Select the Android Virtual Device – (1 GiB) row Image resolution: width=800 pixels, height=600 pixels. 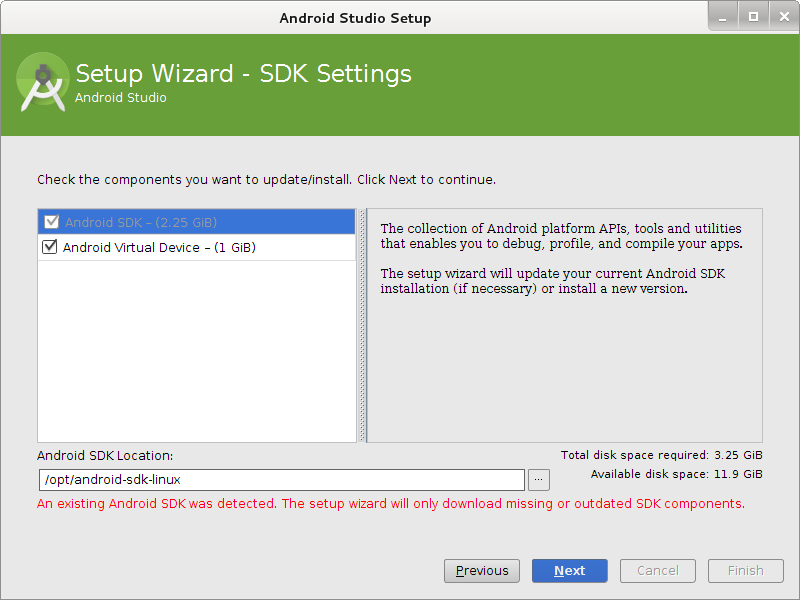pyautogui.click(x=196, y=247)
